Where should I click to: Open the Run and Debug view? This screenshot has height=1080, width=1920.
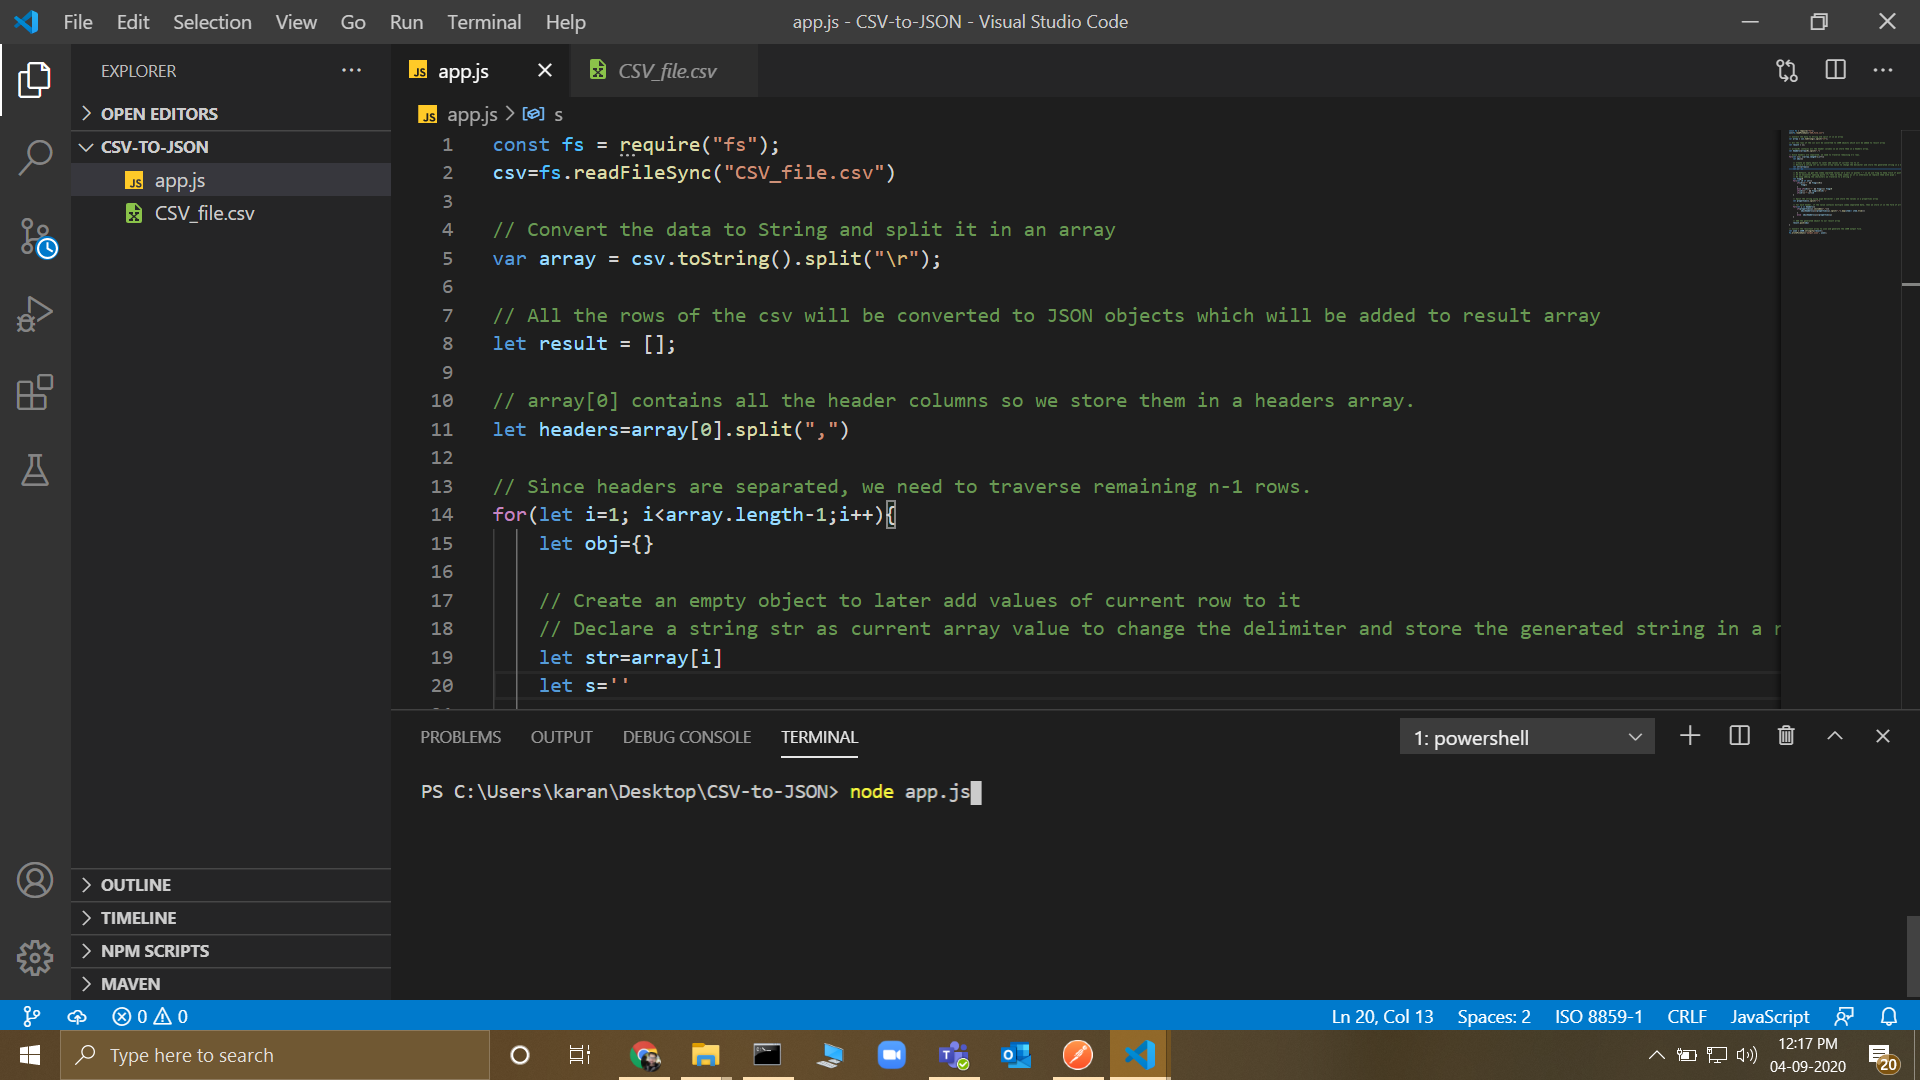pyautogui.click(x=35, y=314)
